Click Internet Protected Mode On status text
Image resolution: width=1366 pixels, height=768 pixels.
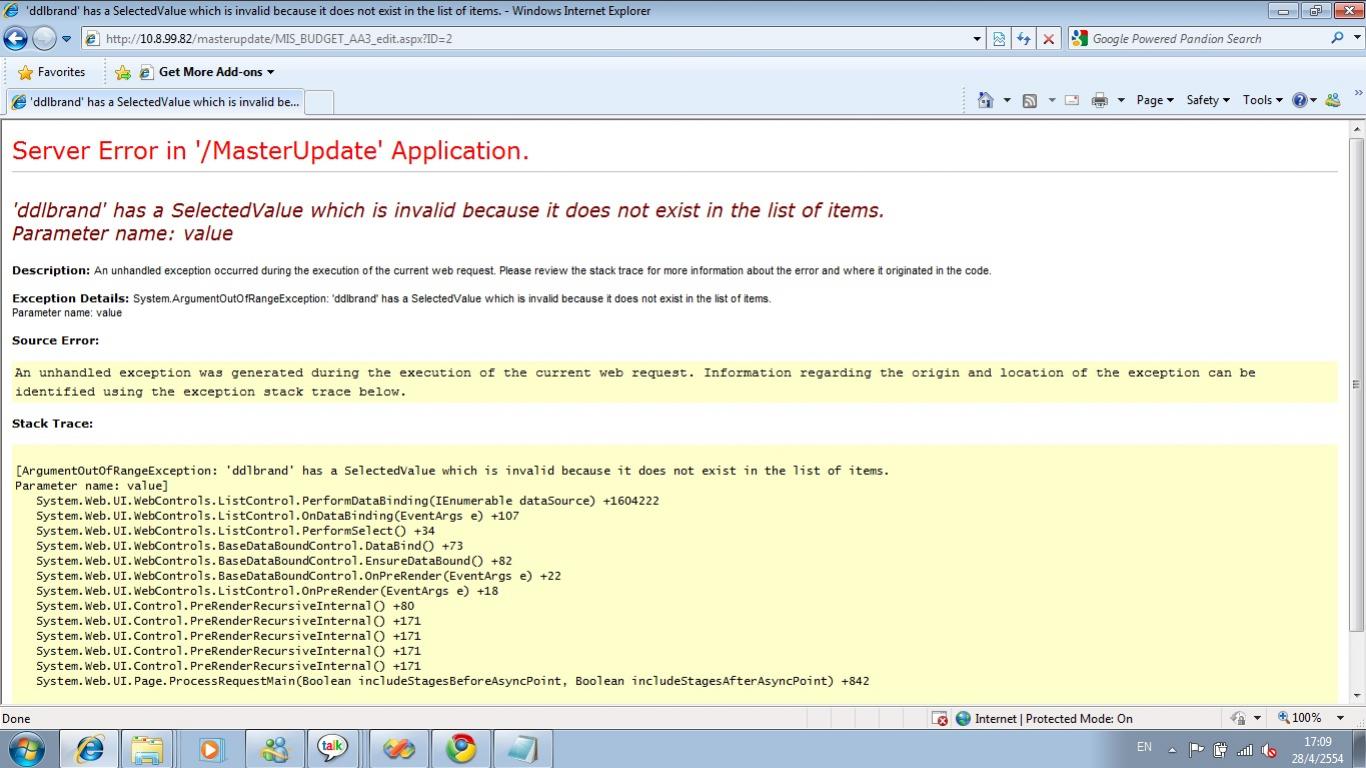click(x=1054, y=718)
